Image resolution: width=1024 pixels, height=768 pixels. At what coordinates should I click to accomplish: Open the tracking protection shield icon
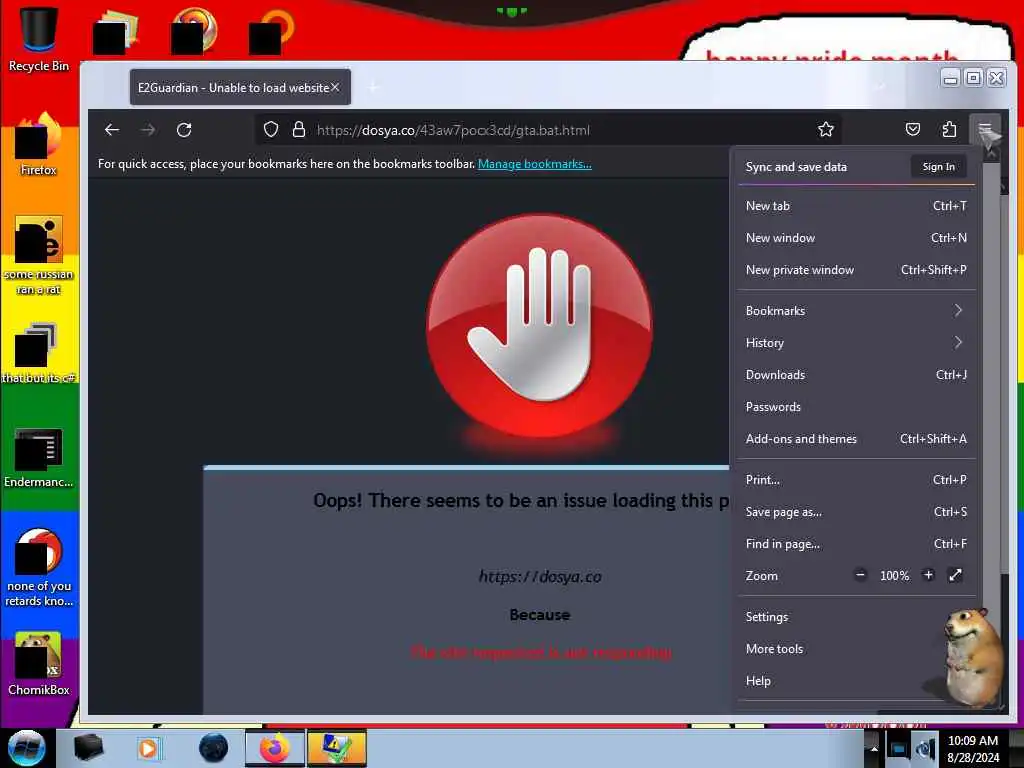(x=271, y=129)
